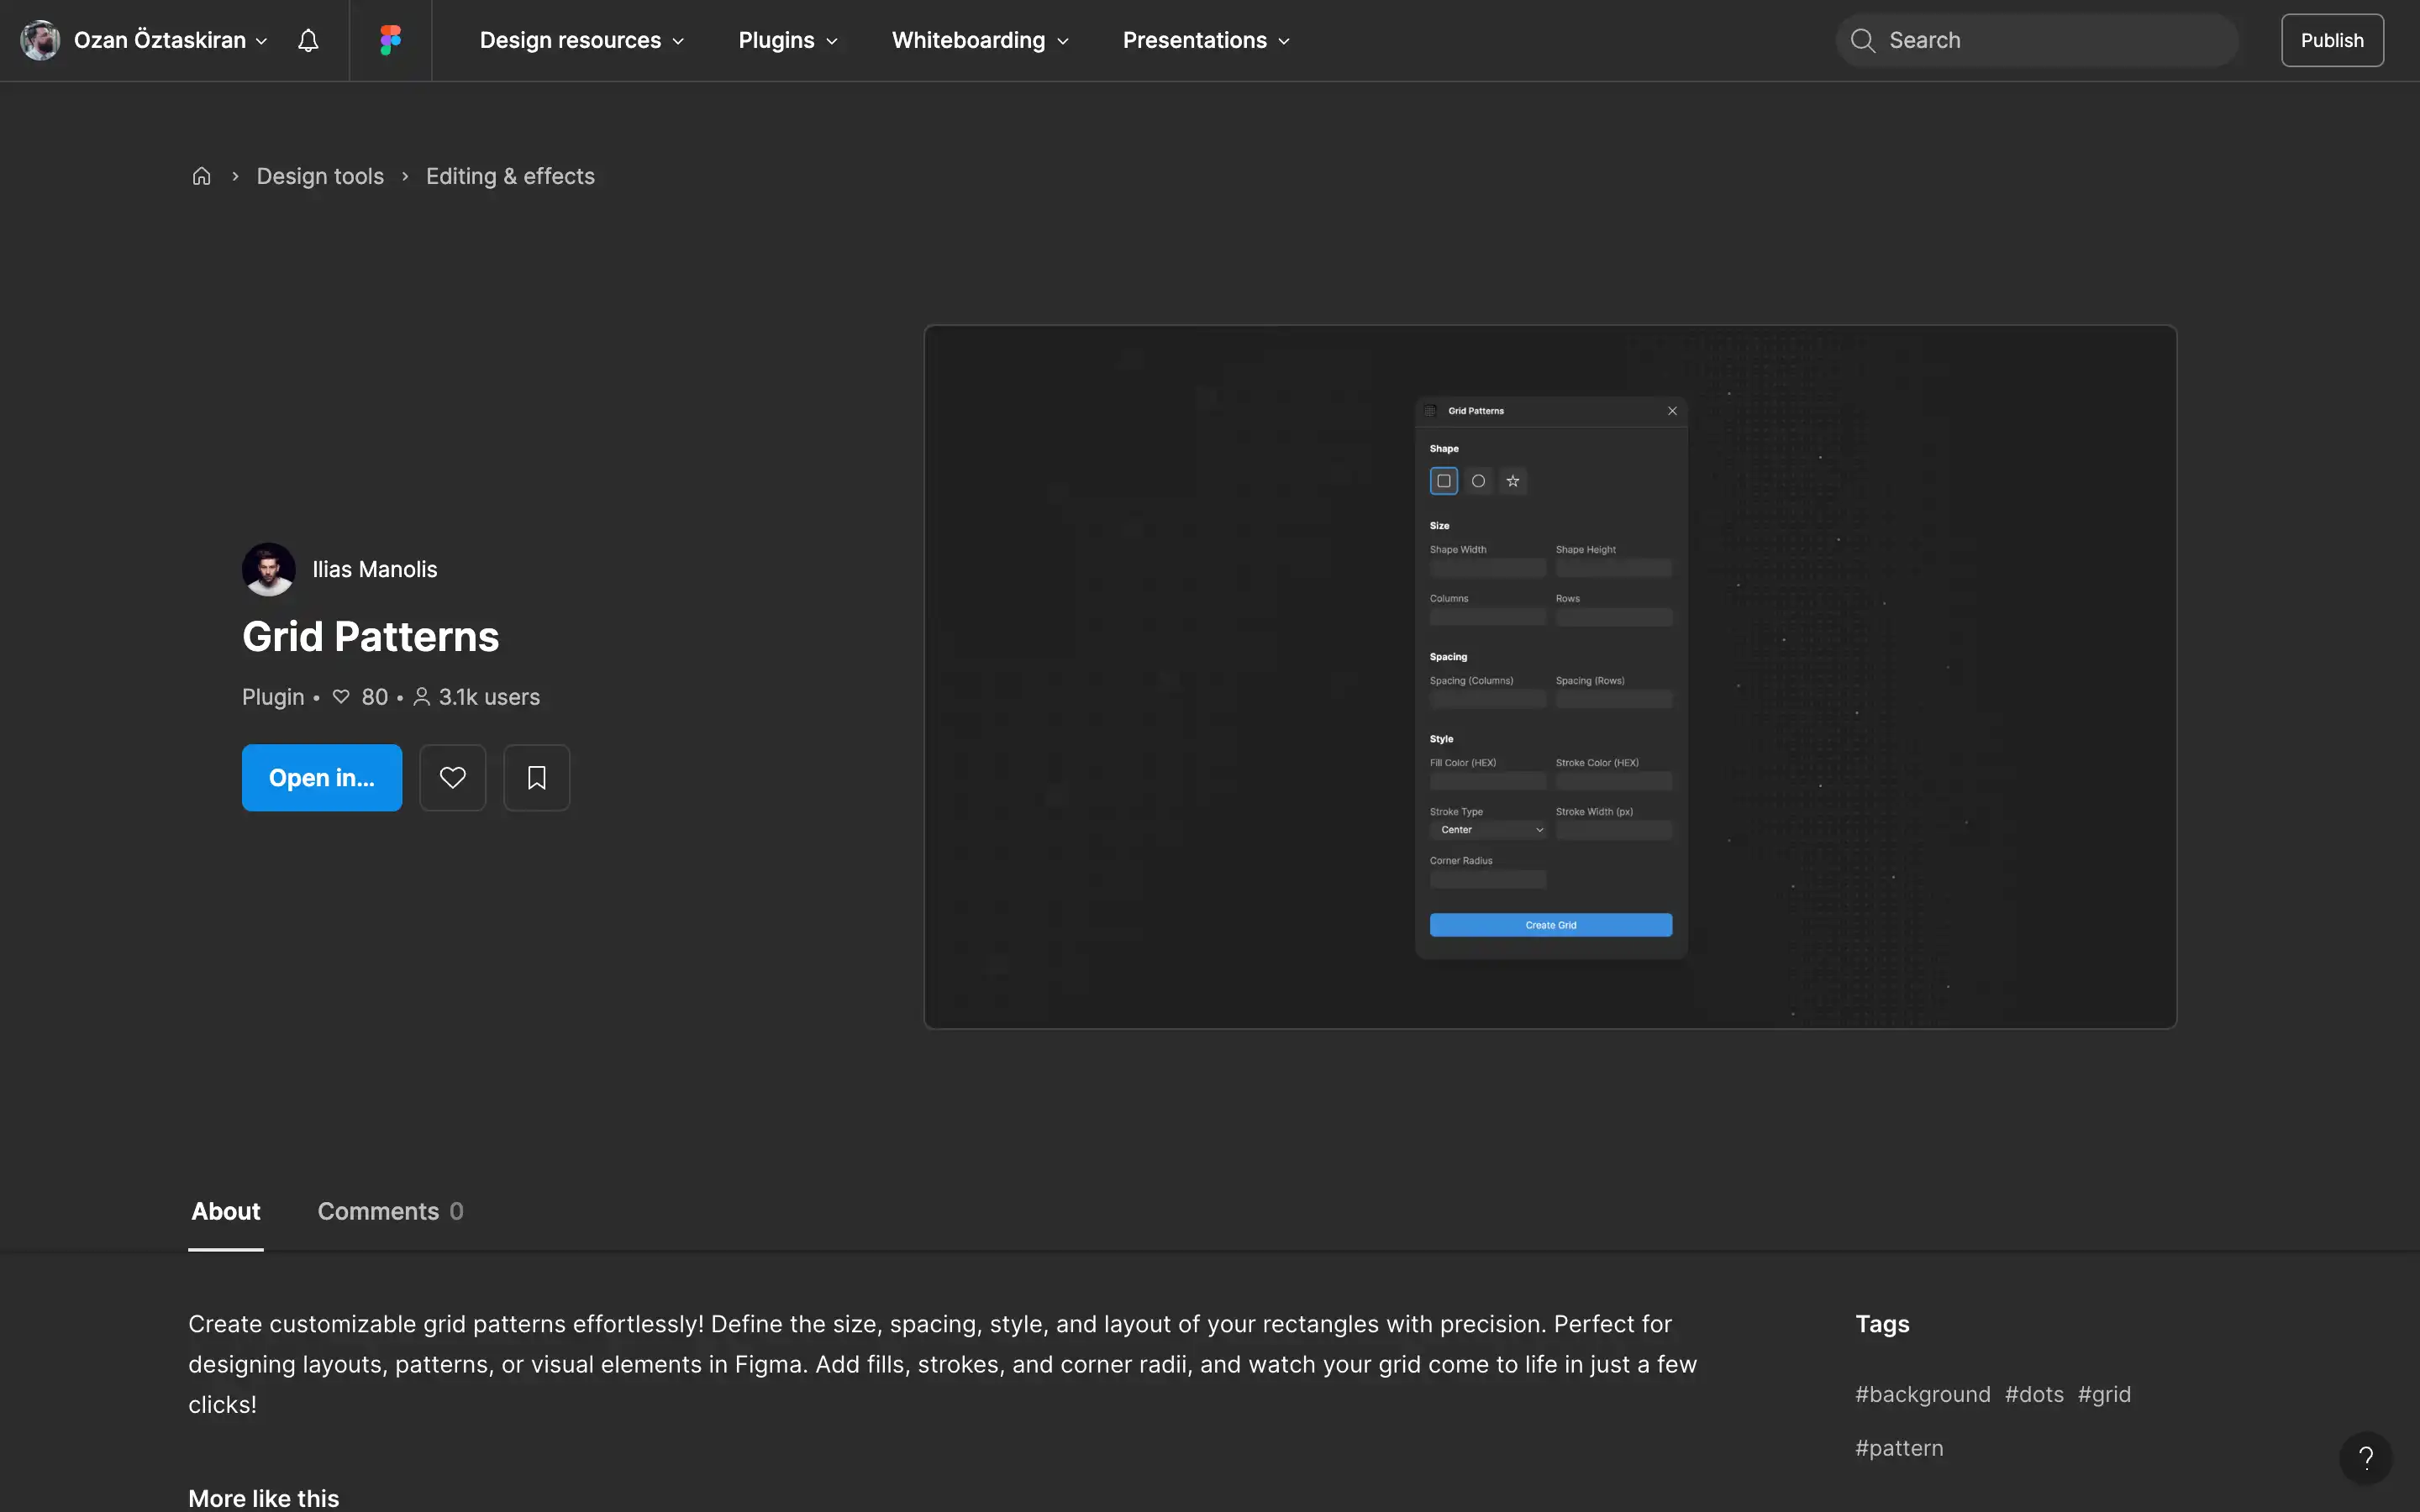
Task: Open Editing & effects breadcrumb link
Action: [x=510, y=176]
